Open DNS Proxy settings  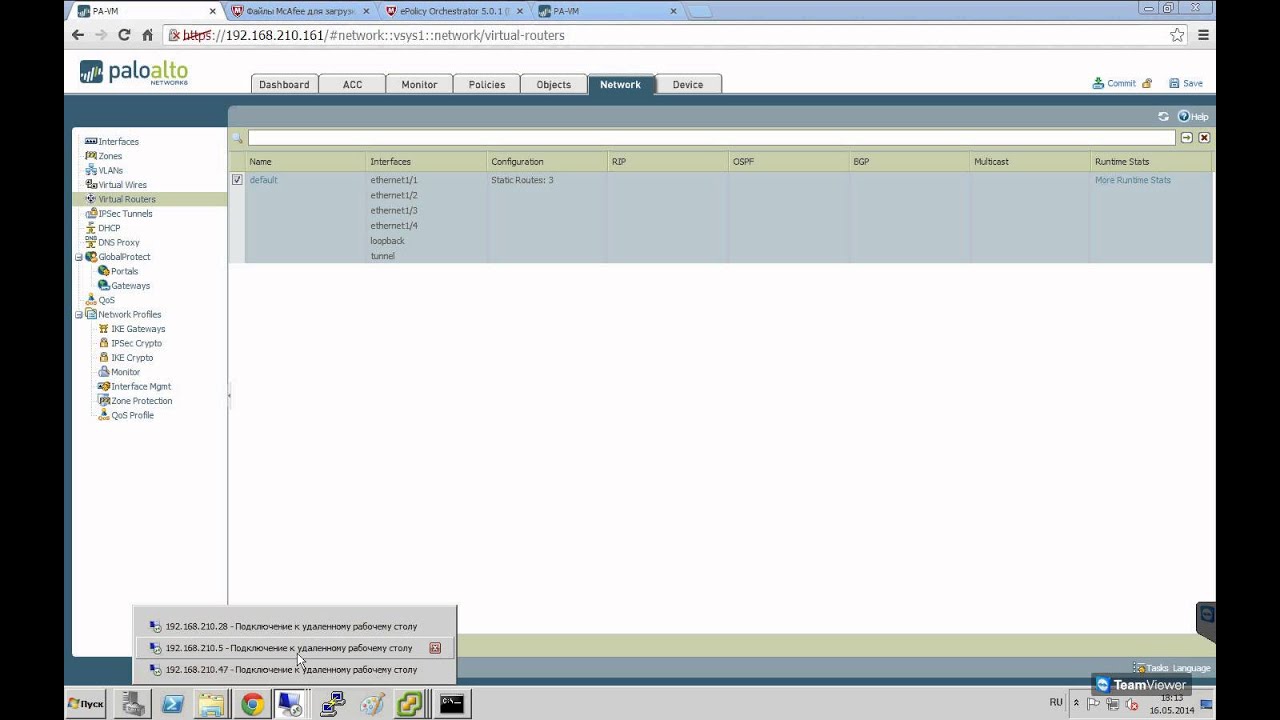[x=118, y=242]
